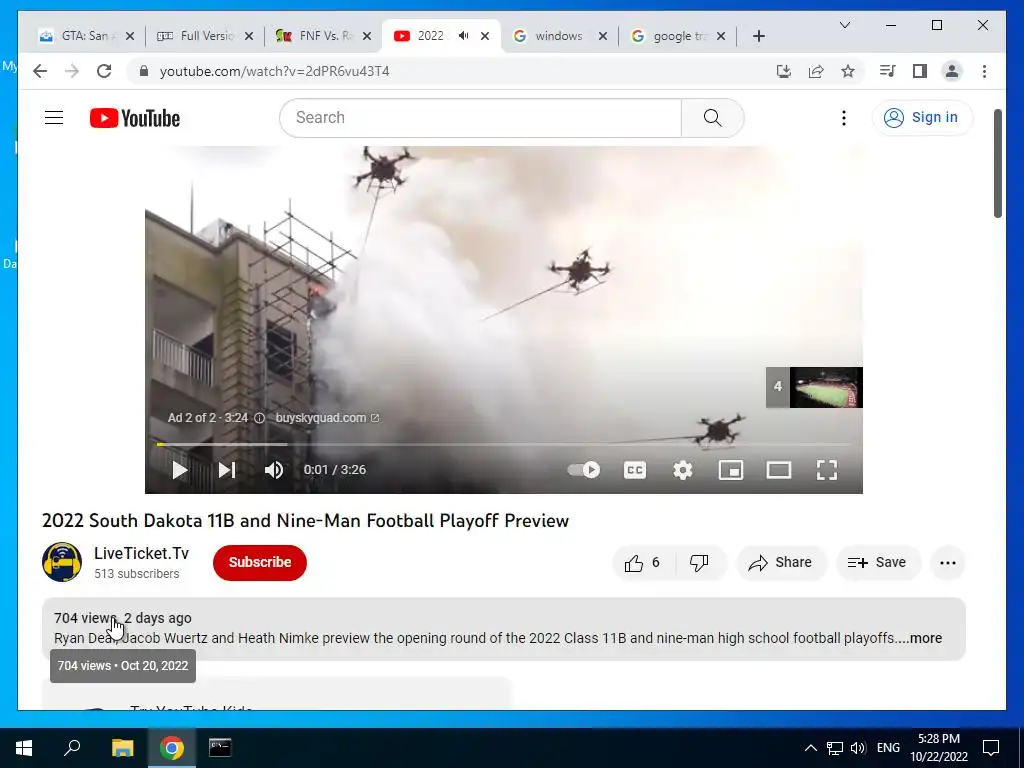Reload the current page
Viewport: 1024px width, 768px height.
104,71
